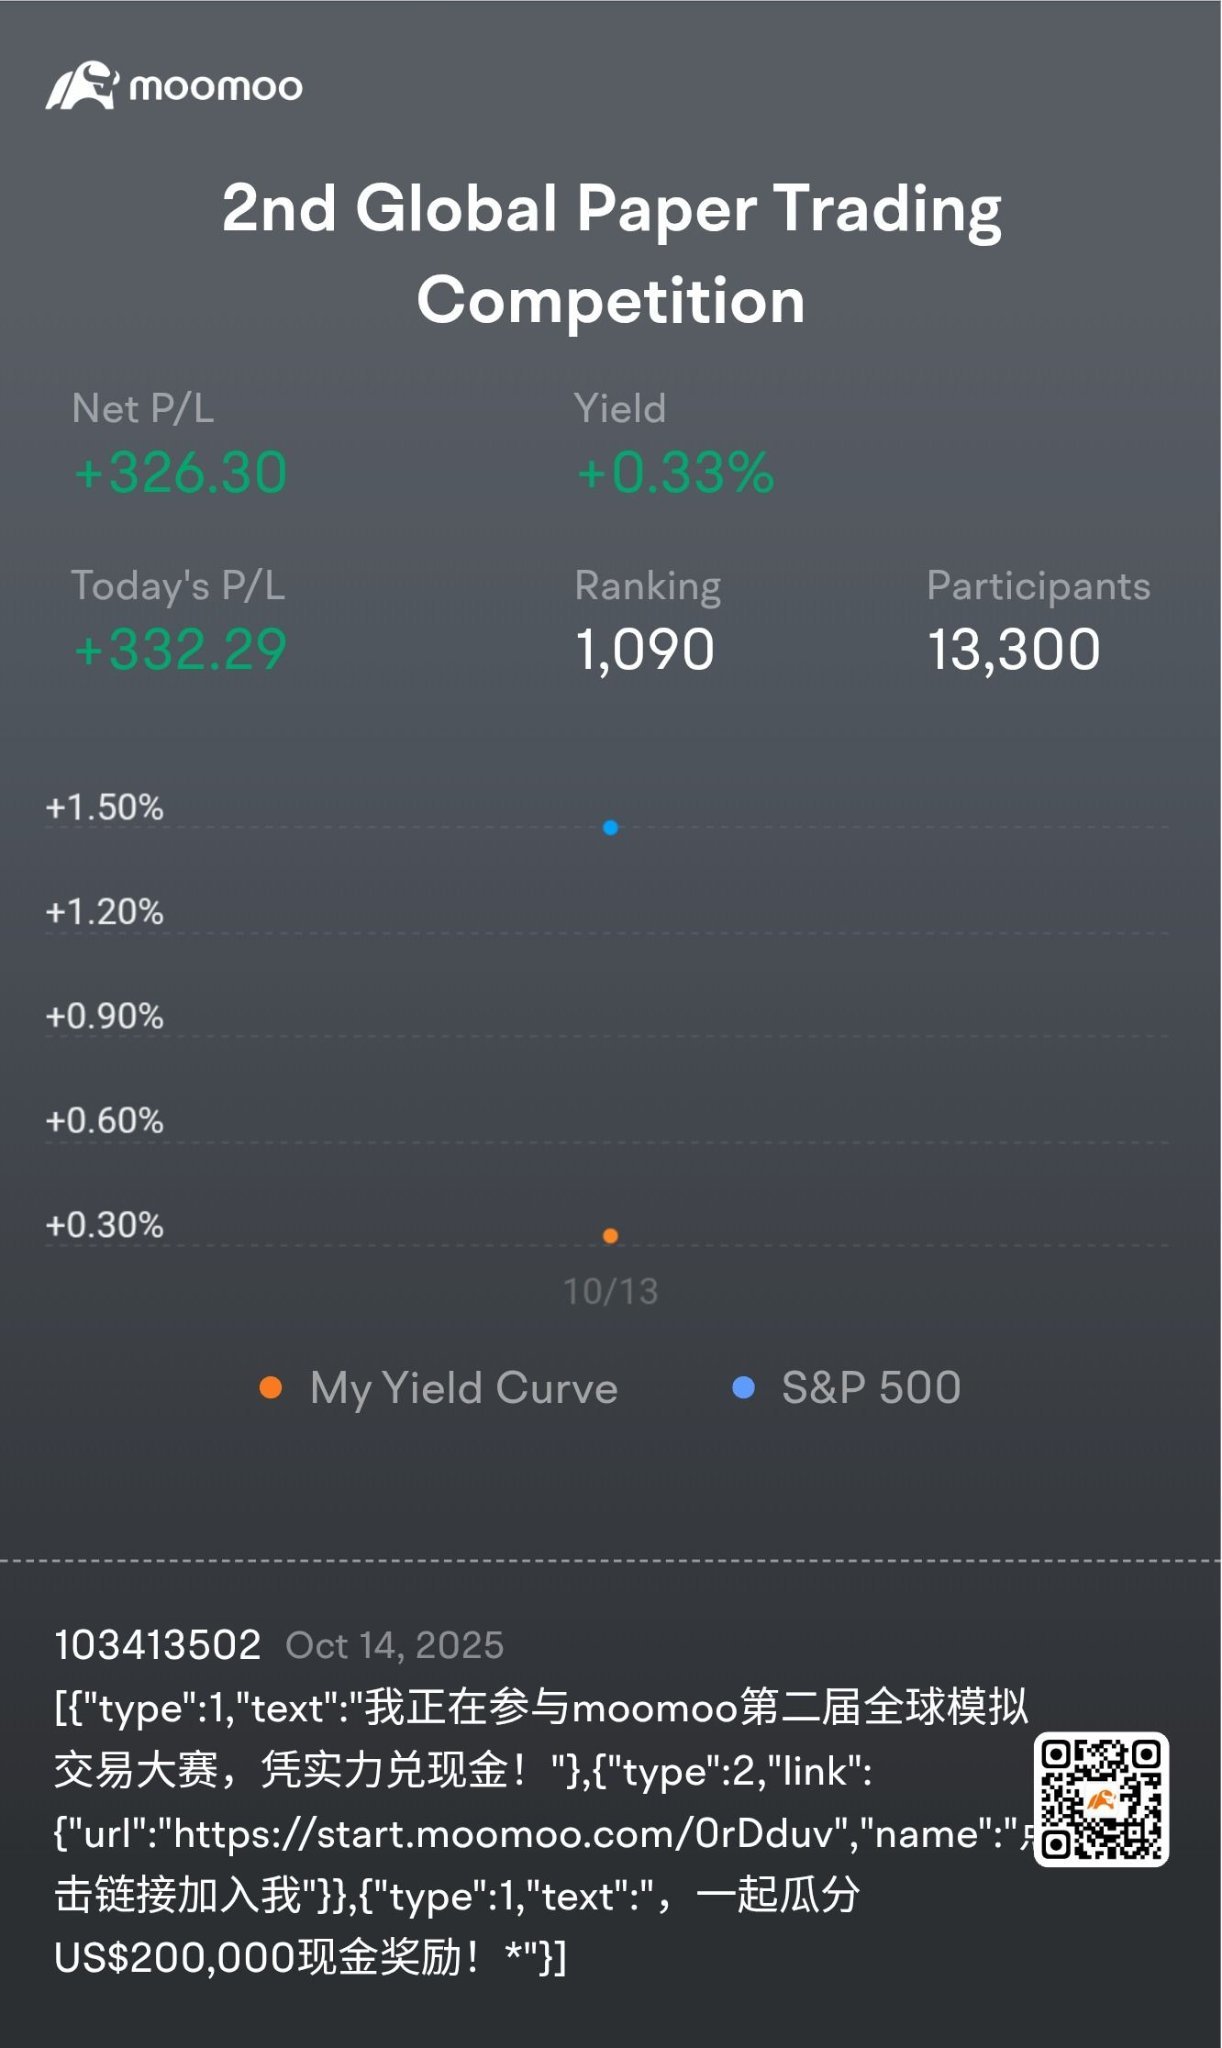Click the moomoo bull logo icon
Screen dimensions: 1222x2048
pos(82,86)
